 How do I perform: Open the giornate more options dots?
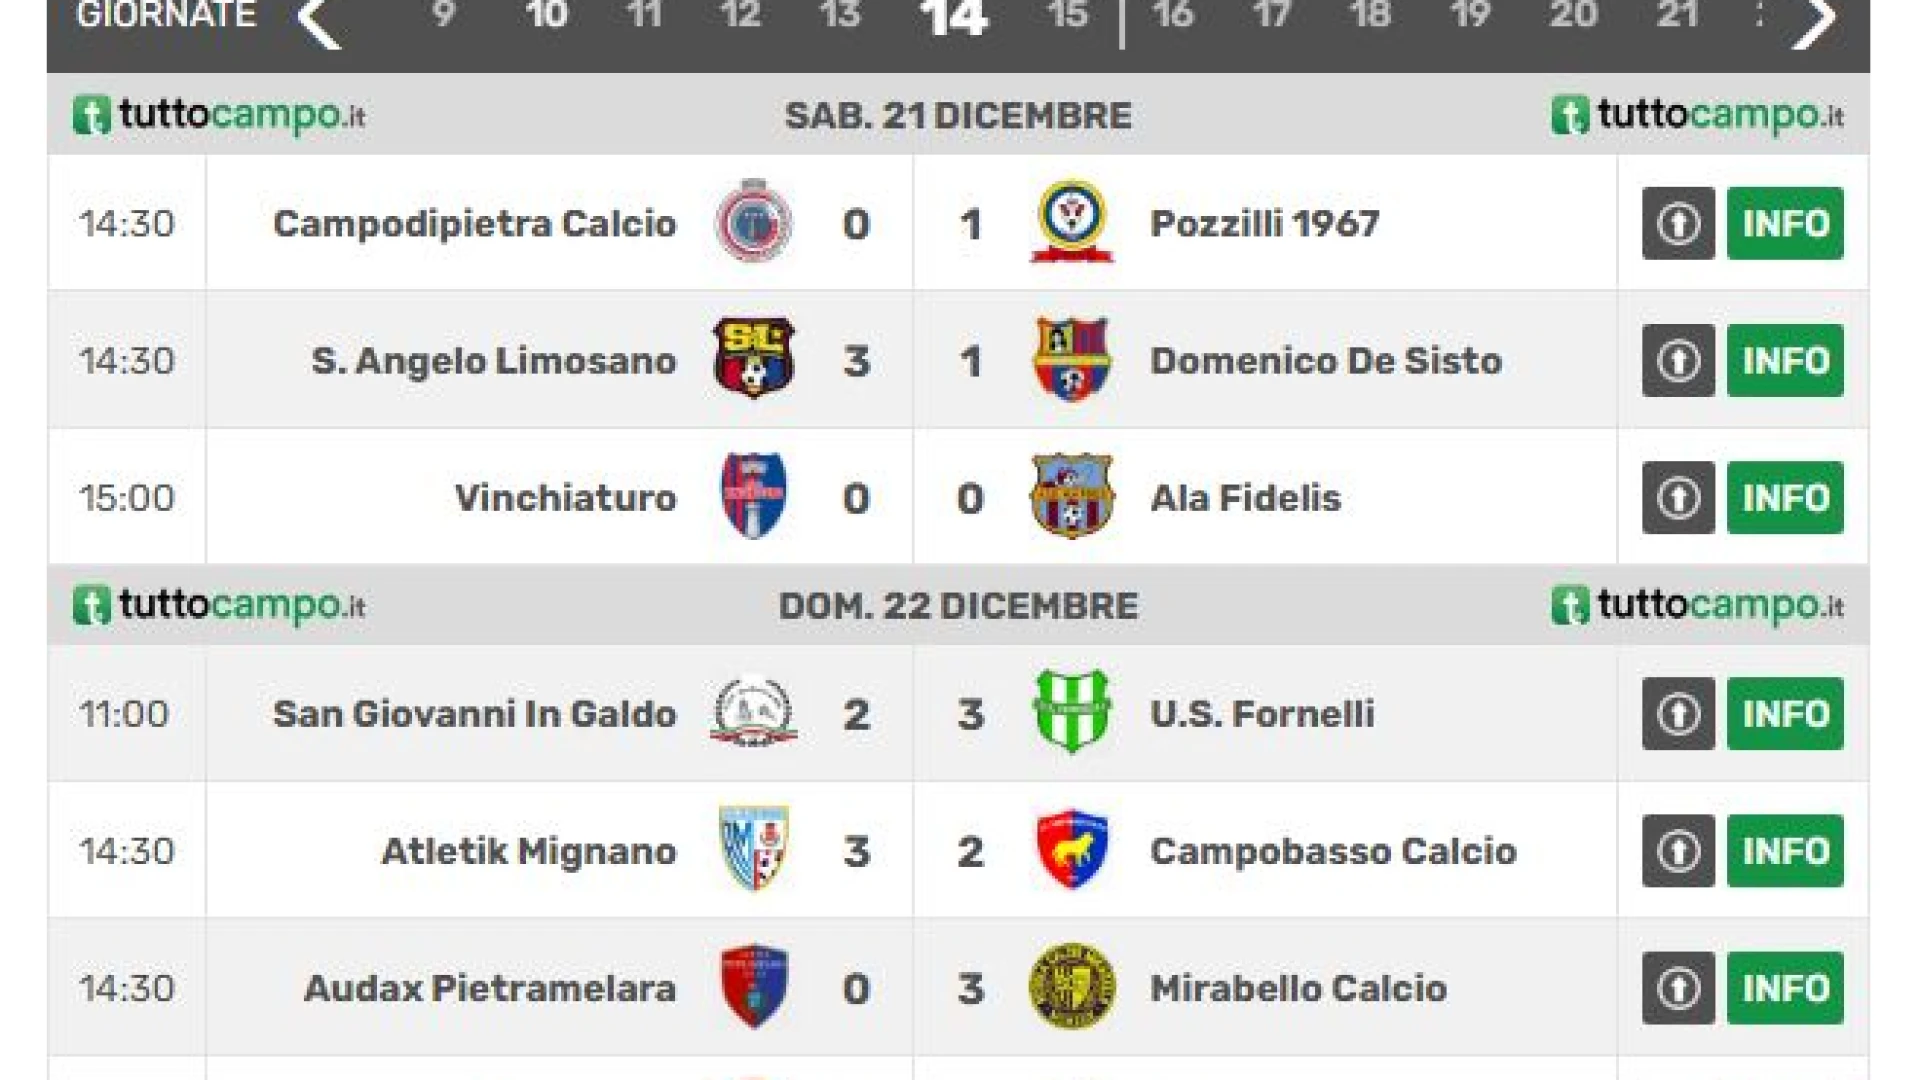1759,14
